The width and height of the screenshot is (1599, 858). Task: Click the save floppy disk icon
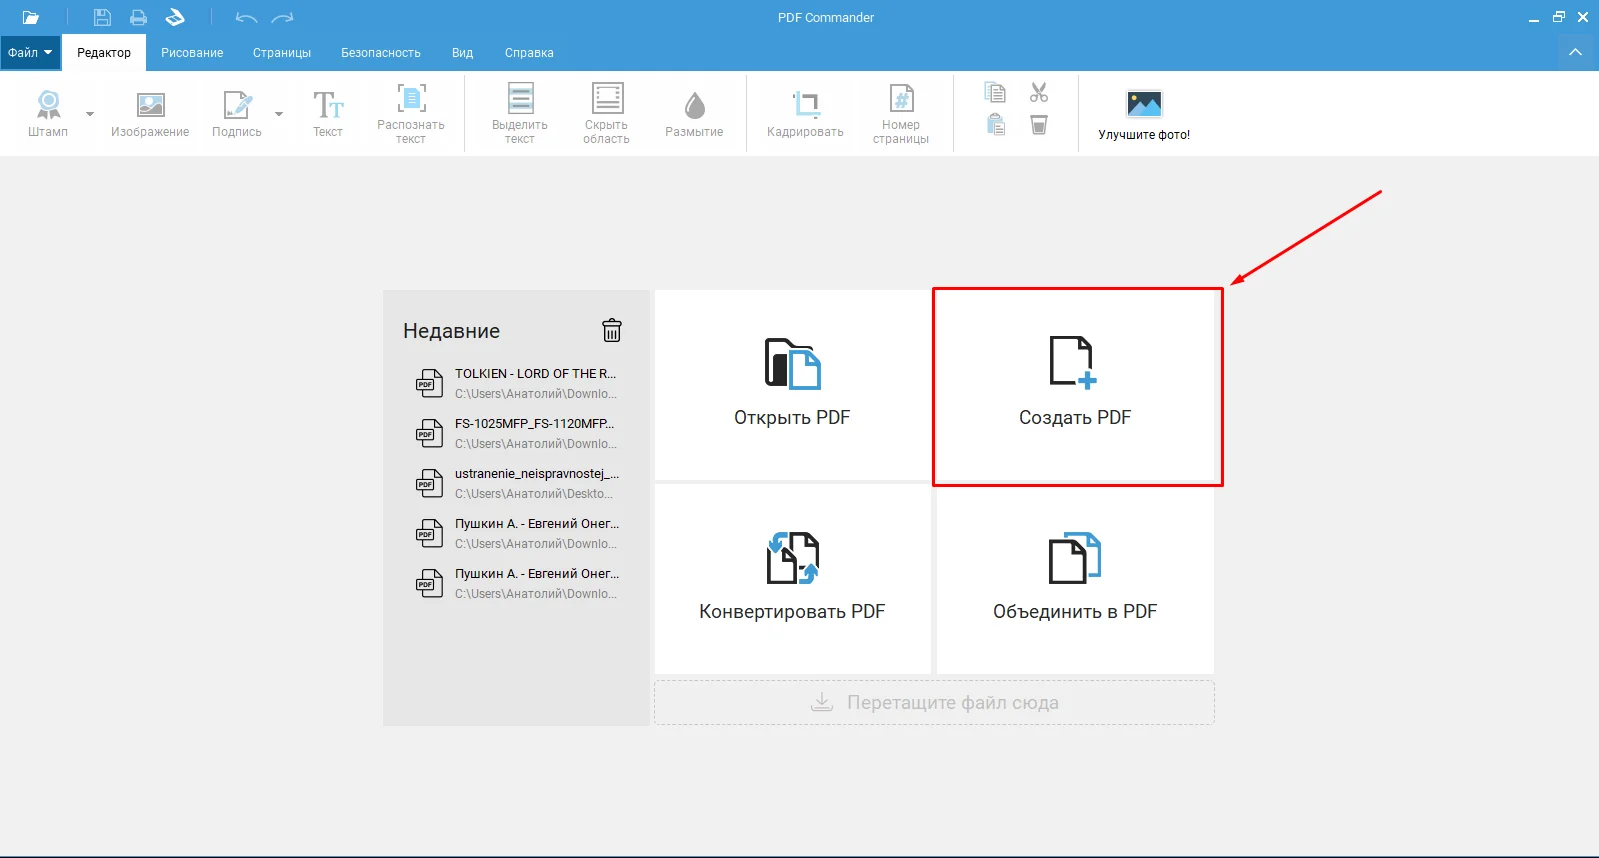click(x=102, y=17)
